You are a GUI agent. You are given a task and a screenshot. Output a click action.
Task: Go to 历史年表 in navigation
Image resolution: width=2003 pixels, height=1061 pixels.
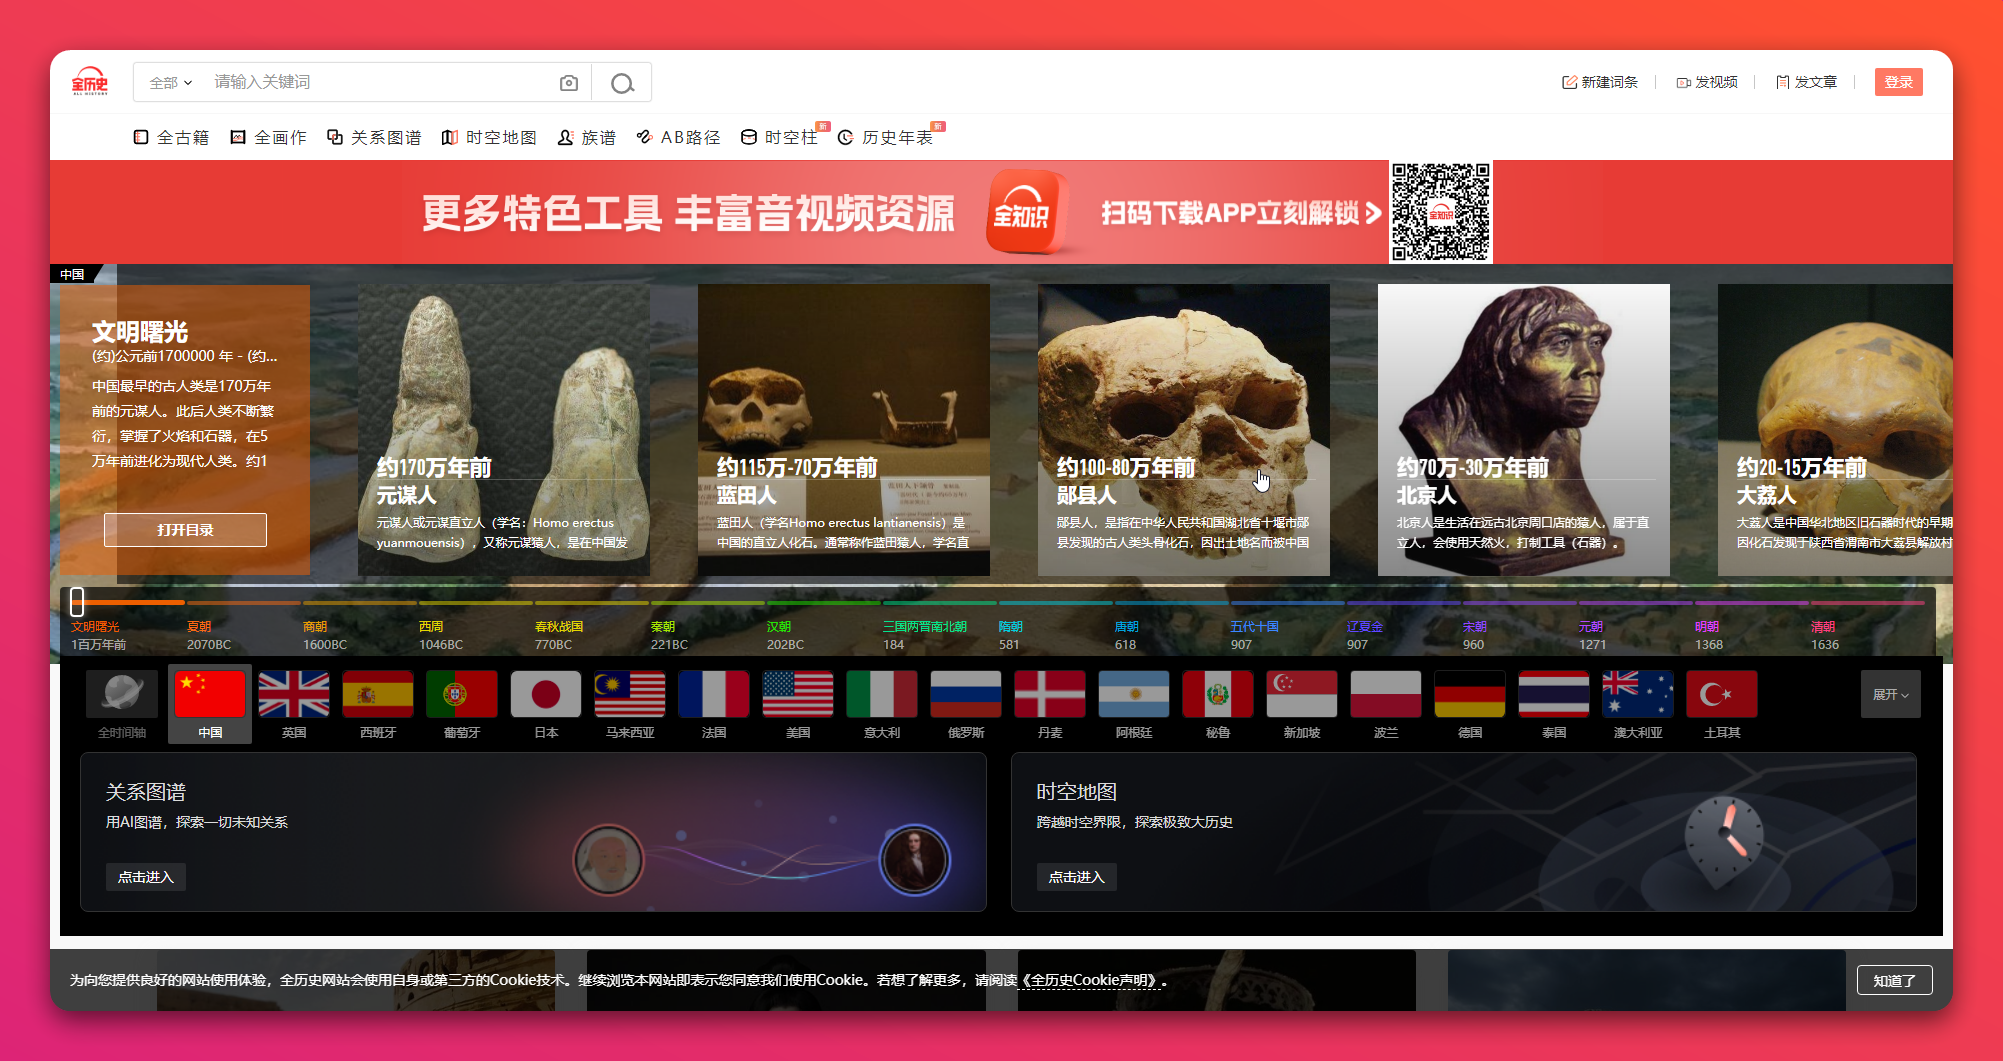click(887, 137)
